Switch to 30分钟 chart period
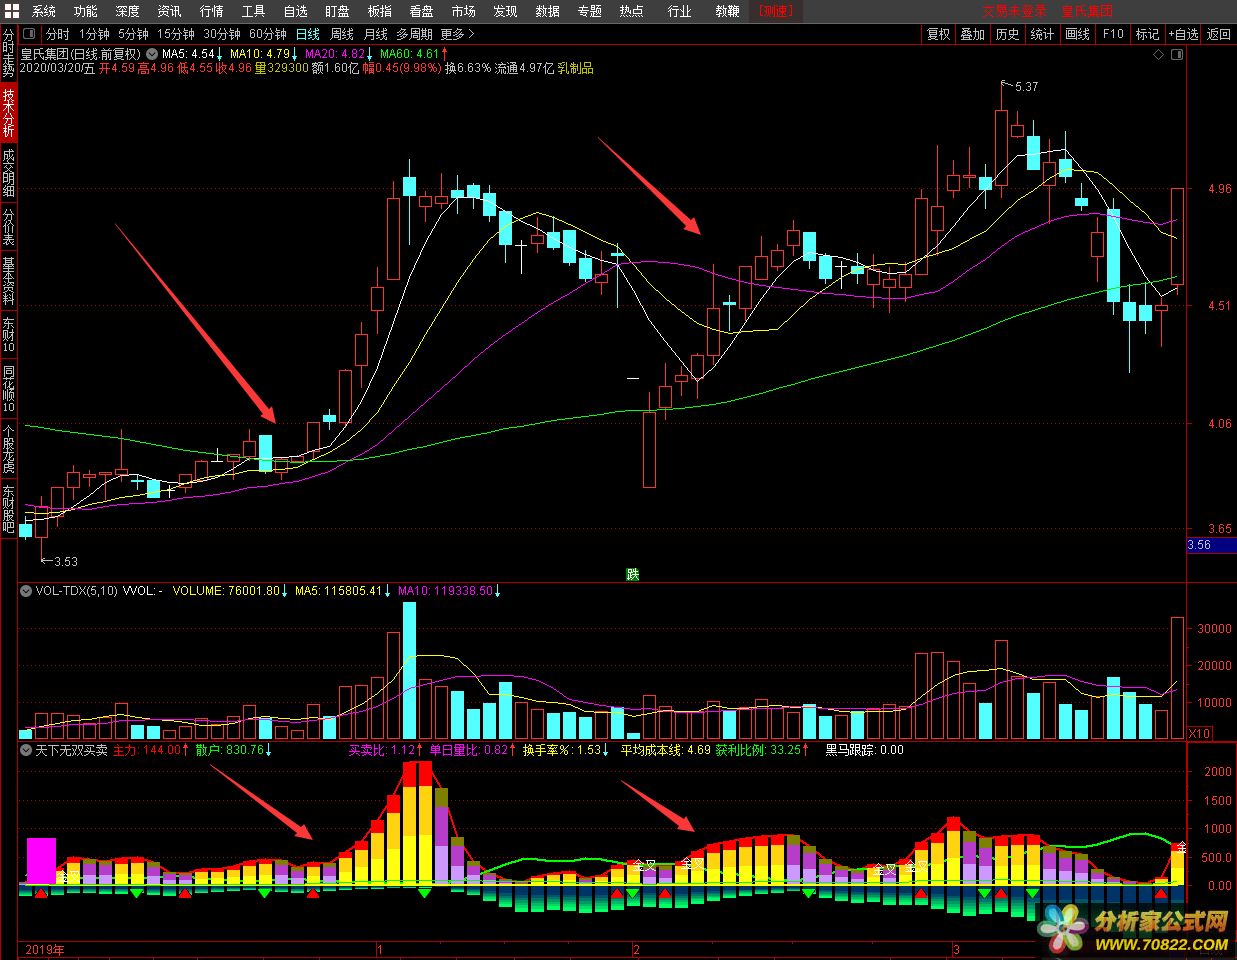The width and height of the screenshot is (1237, 960). pyautogui.click(x=222, y=34)
